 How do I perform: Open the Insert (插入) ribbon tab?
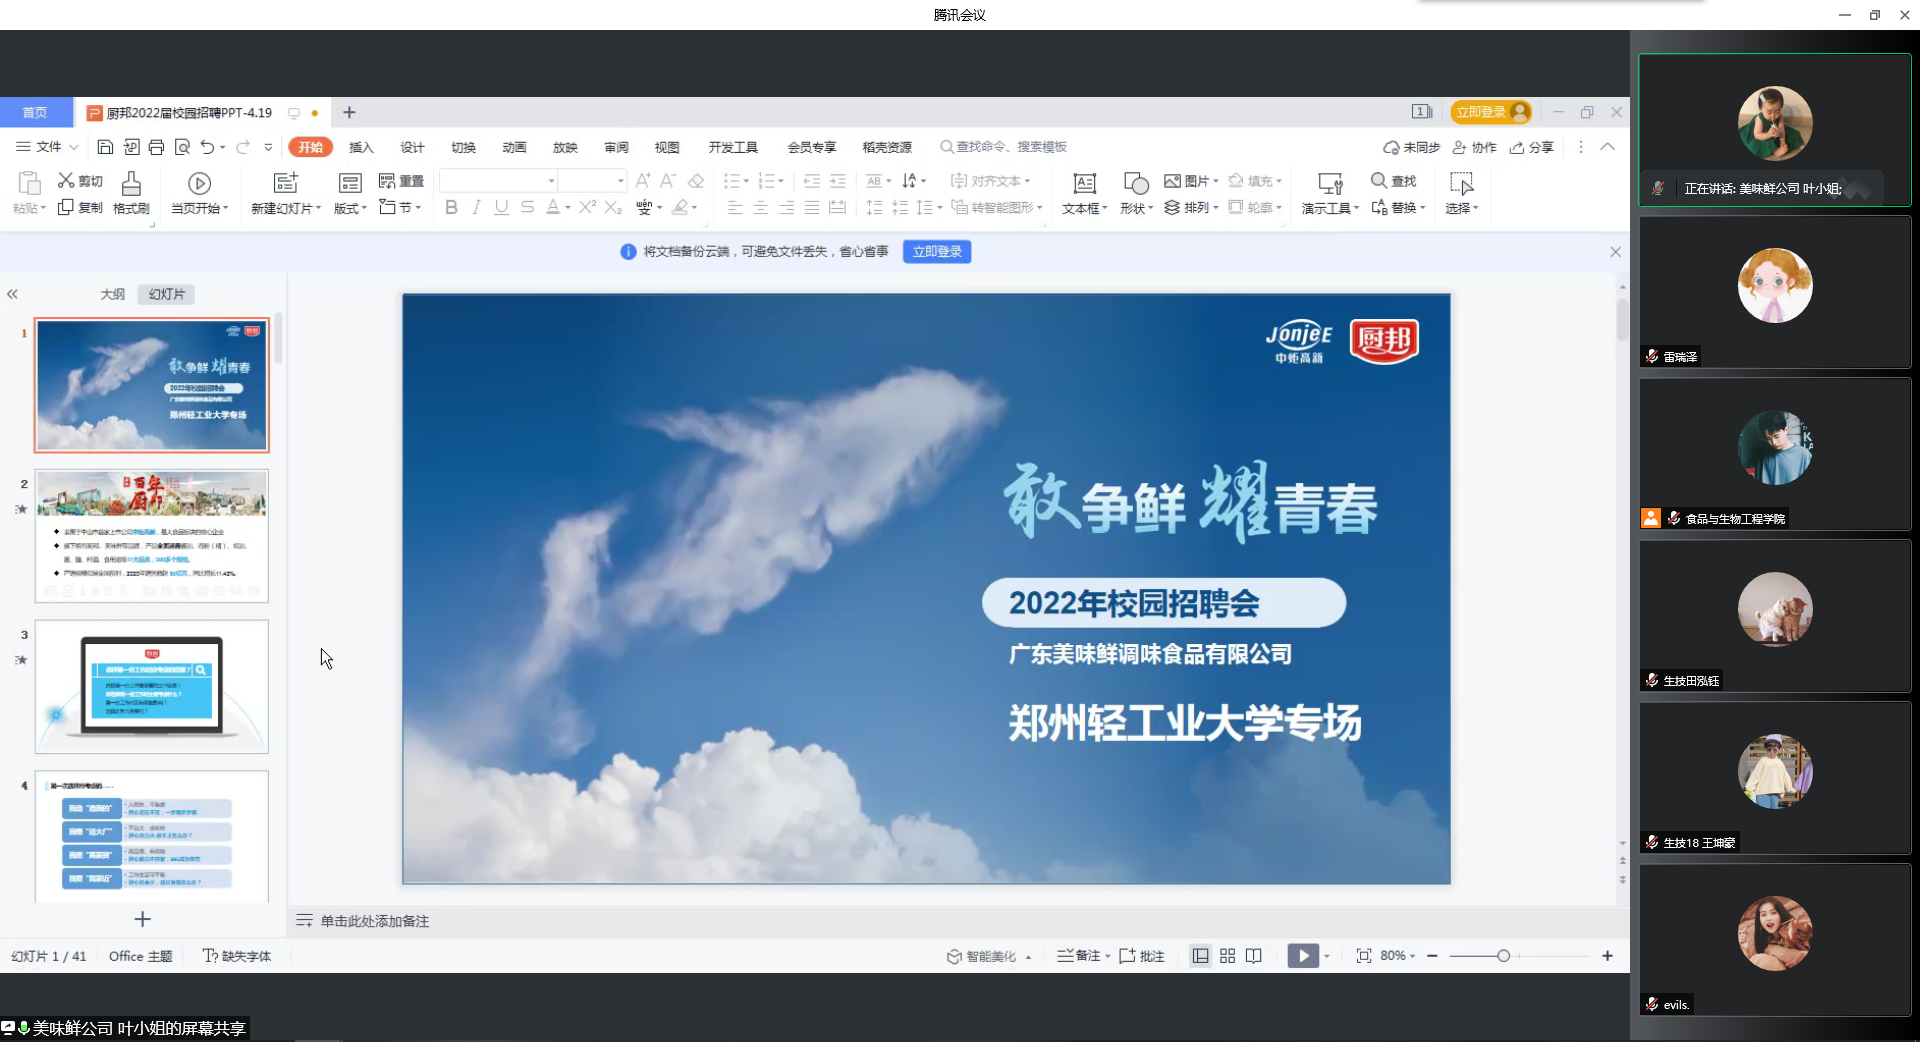coord(361,147)
